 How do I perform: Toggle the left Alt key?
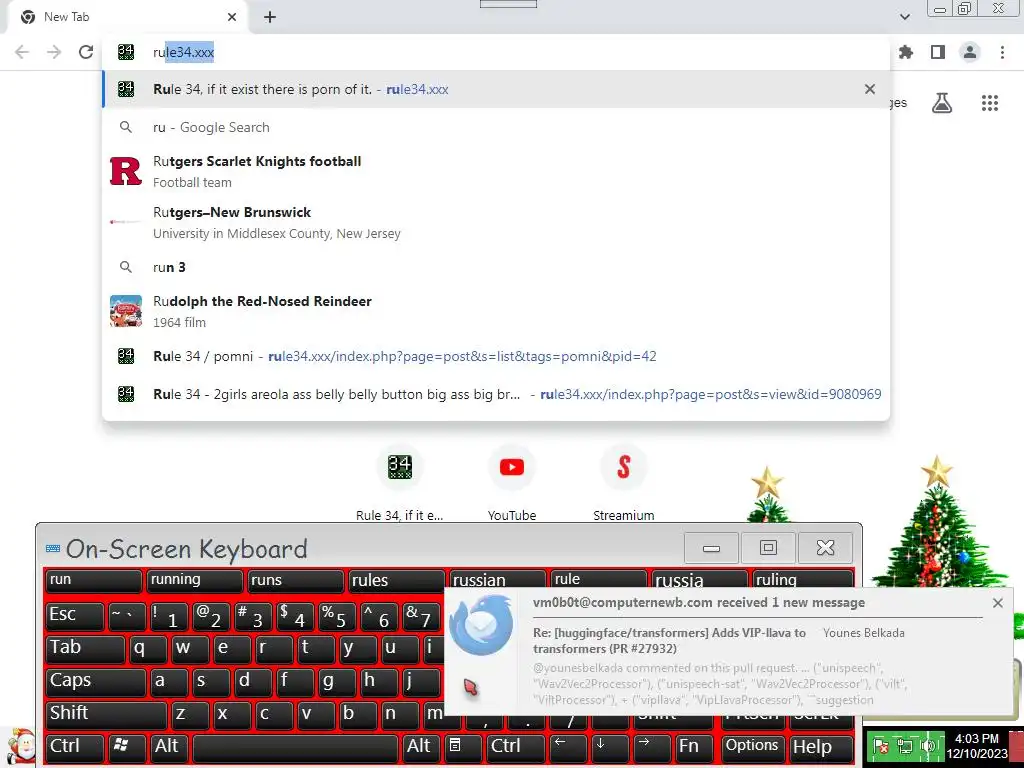(x=169, y=747)
